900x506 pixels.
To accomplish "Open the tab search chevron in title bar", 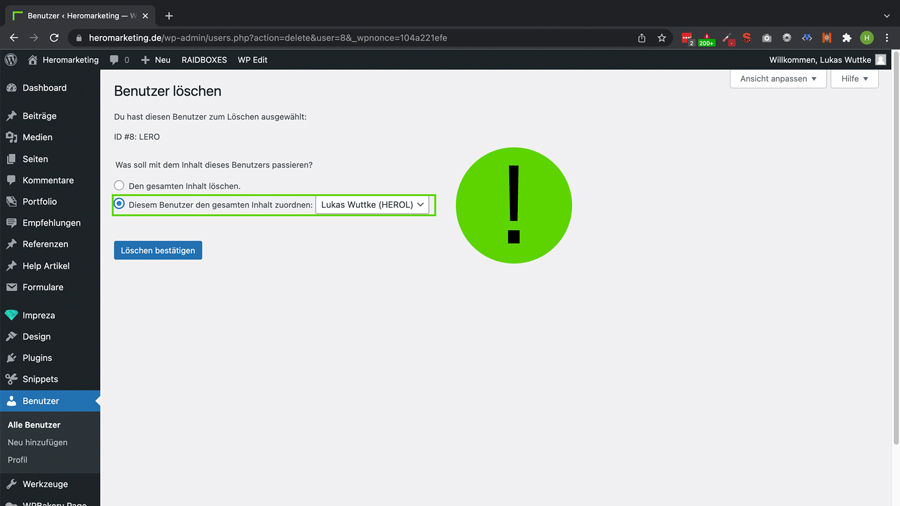I will [x=887, y=16].
